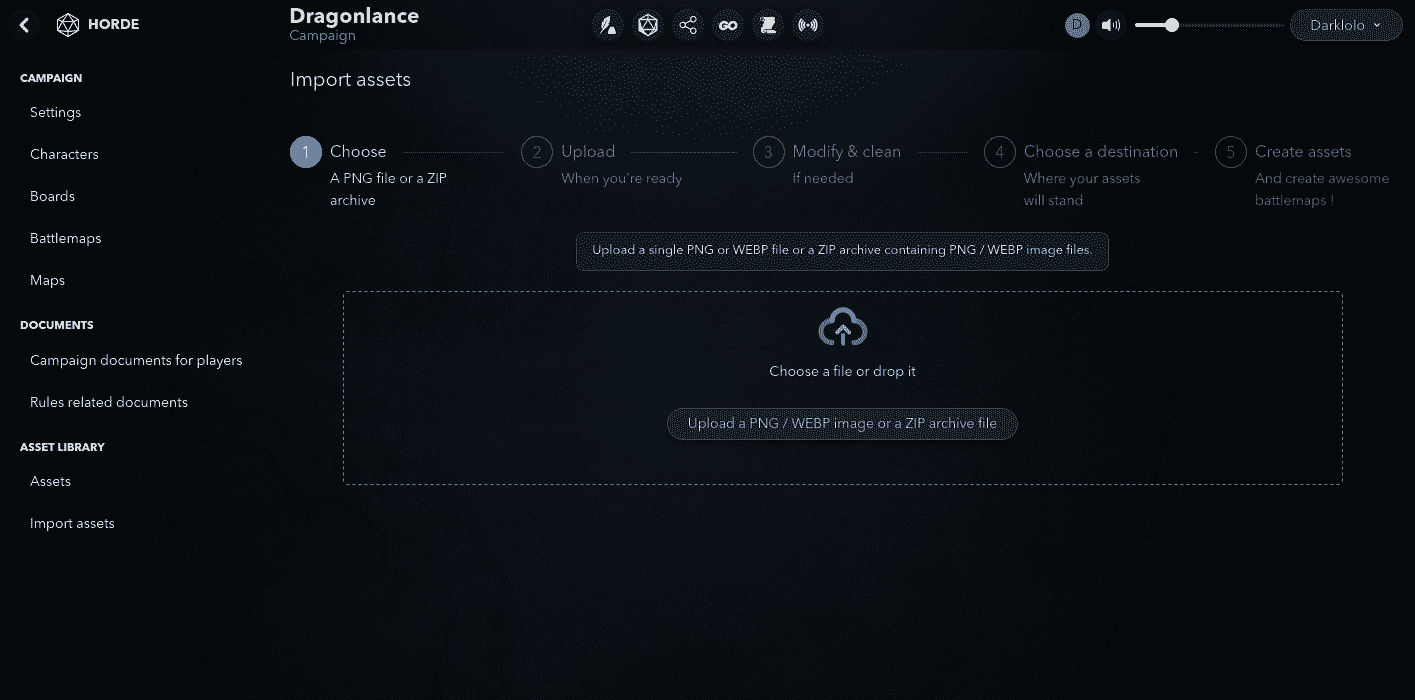Viewport: 1415px width, 700px height.
Task: Open the quill character sheet icon
Action: click(607, 25)
